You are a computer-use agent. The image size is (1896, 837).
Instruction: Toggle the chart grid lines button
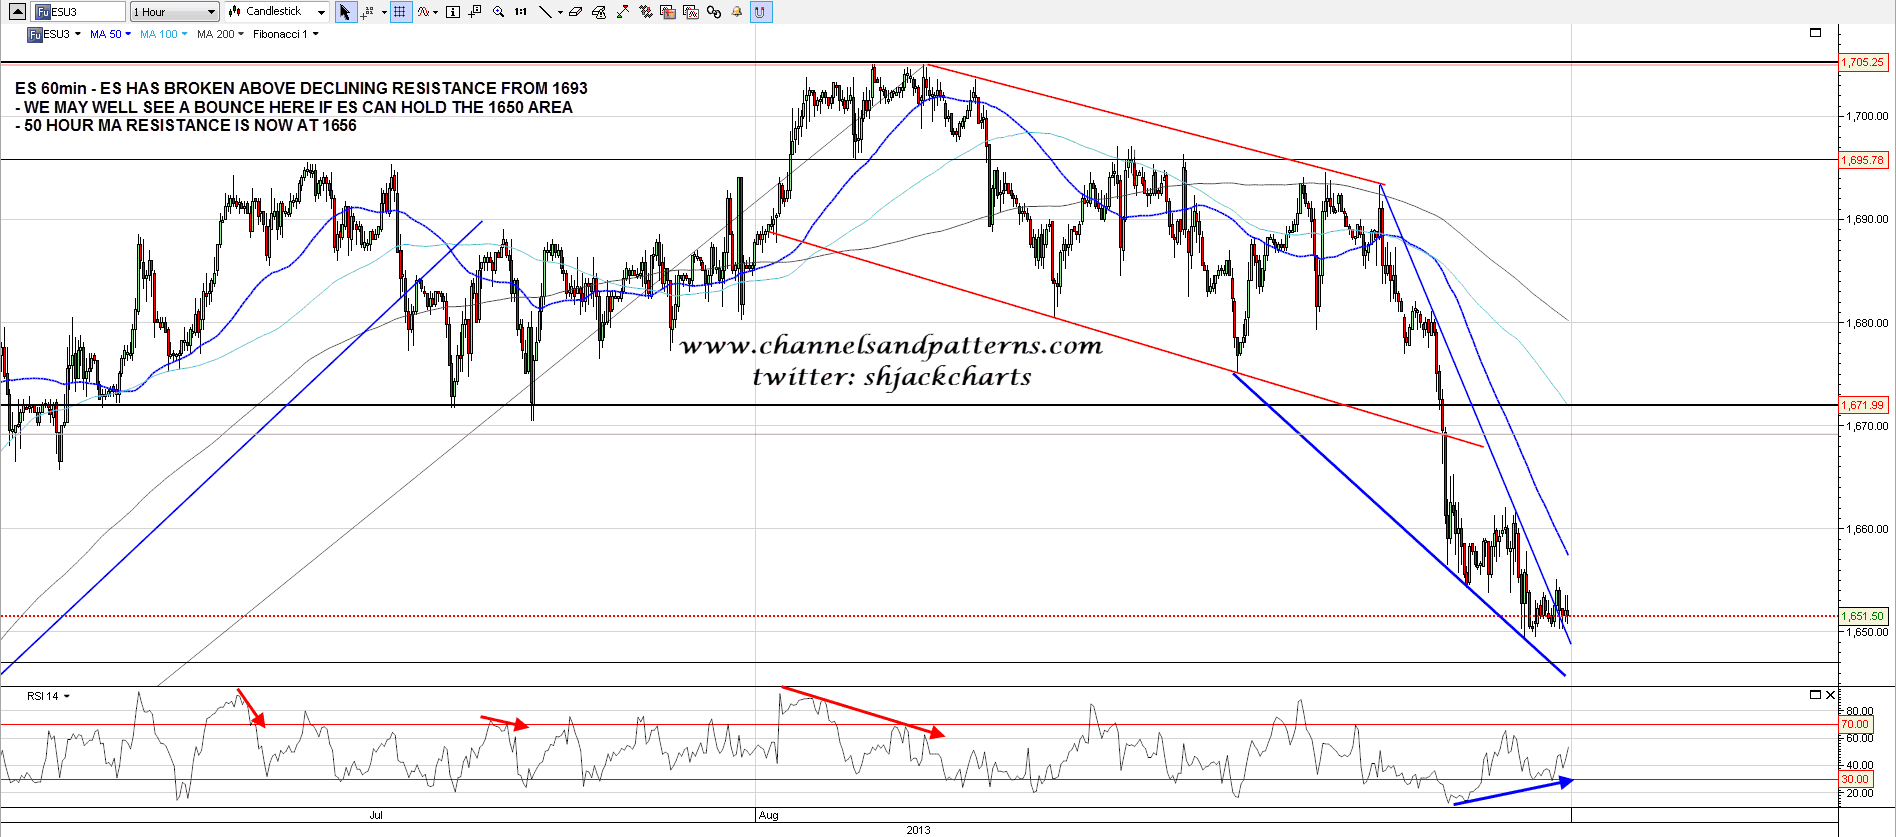[x=400, y=12]
